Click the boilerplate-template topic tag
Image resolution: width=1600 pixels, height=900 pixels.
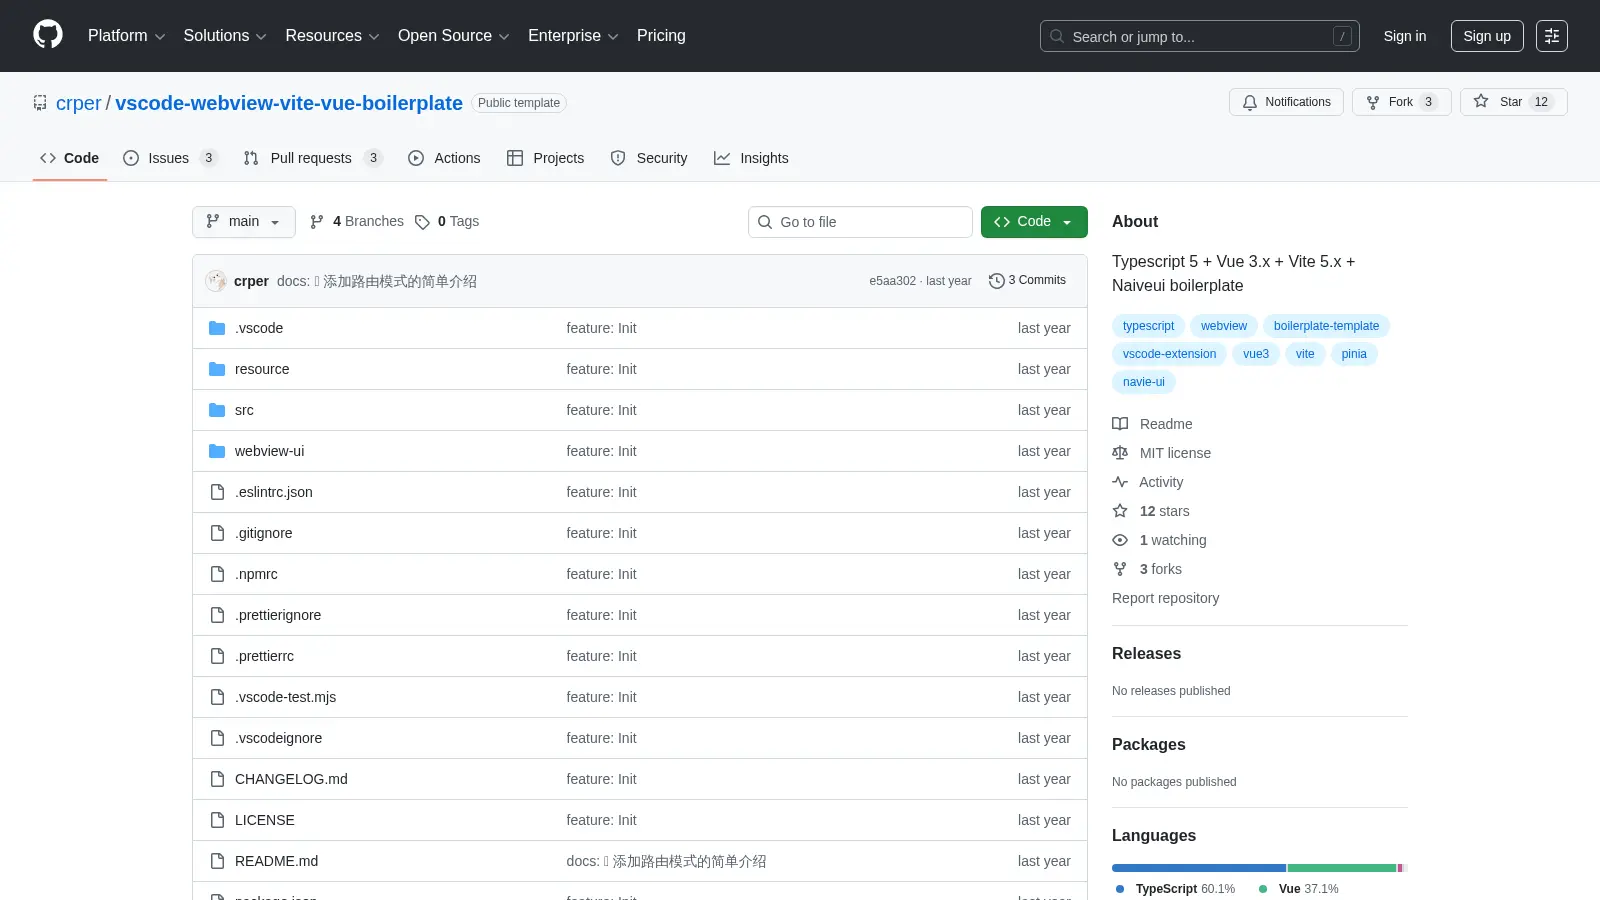pos(1326,326)
